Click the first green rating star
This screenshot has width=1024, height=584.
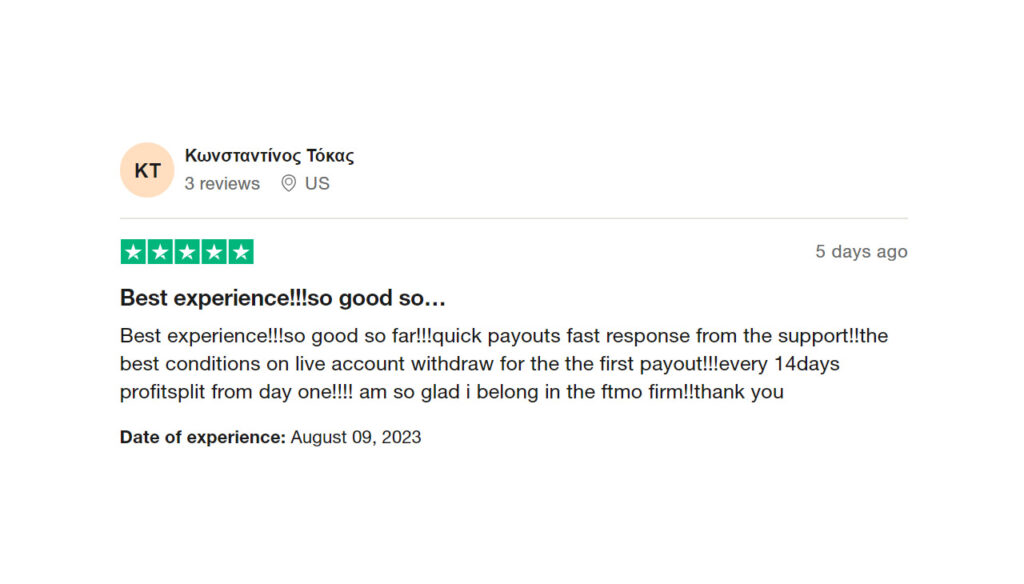pyautogui.click(x=133, y=252)
